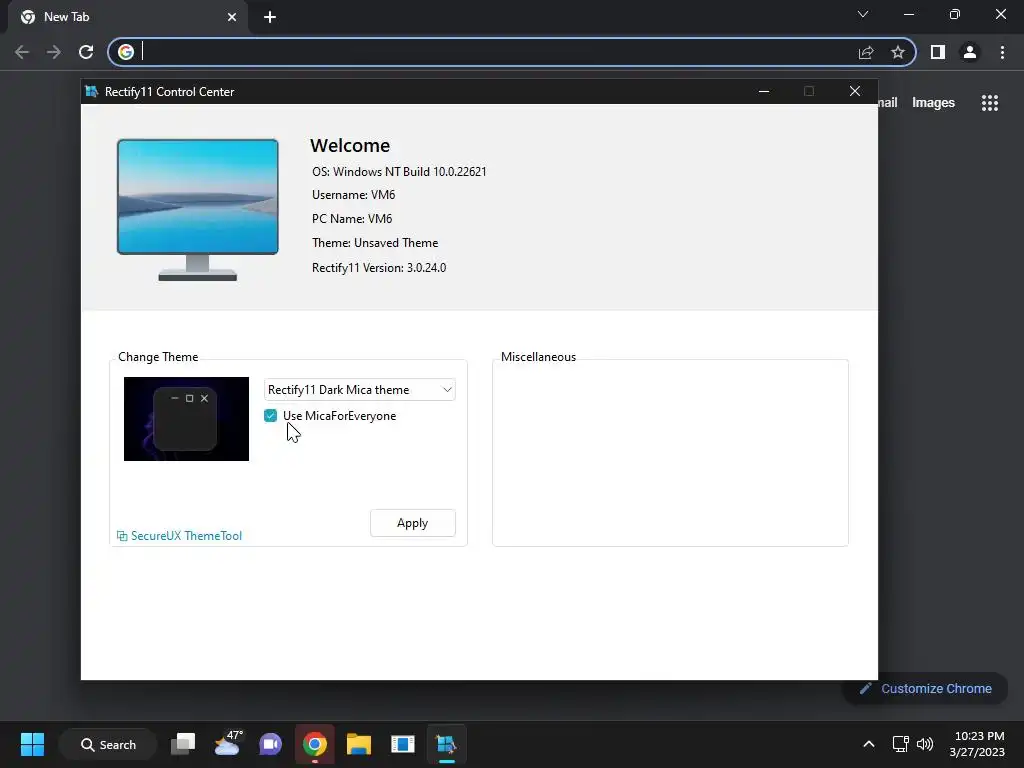The image size is (1024, 768).
Task: Click the Rectify11 taskbar icon
Action: point(447,744)
